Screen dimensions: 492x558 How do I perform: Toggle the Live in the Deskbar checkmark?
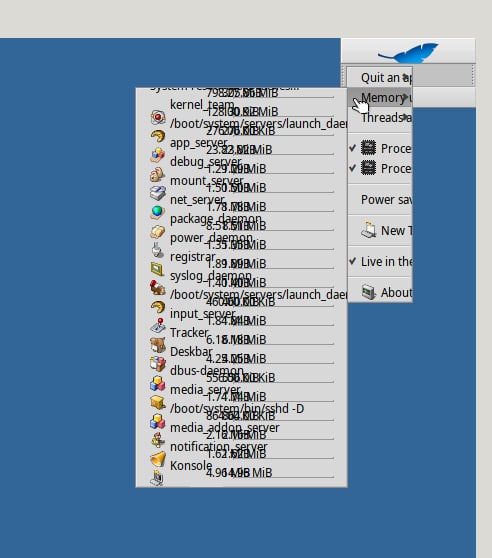pyautogui.click(x=380, y=262)
